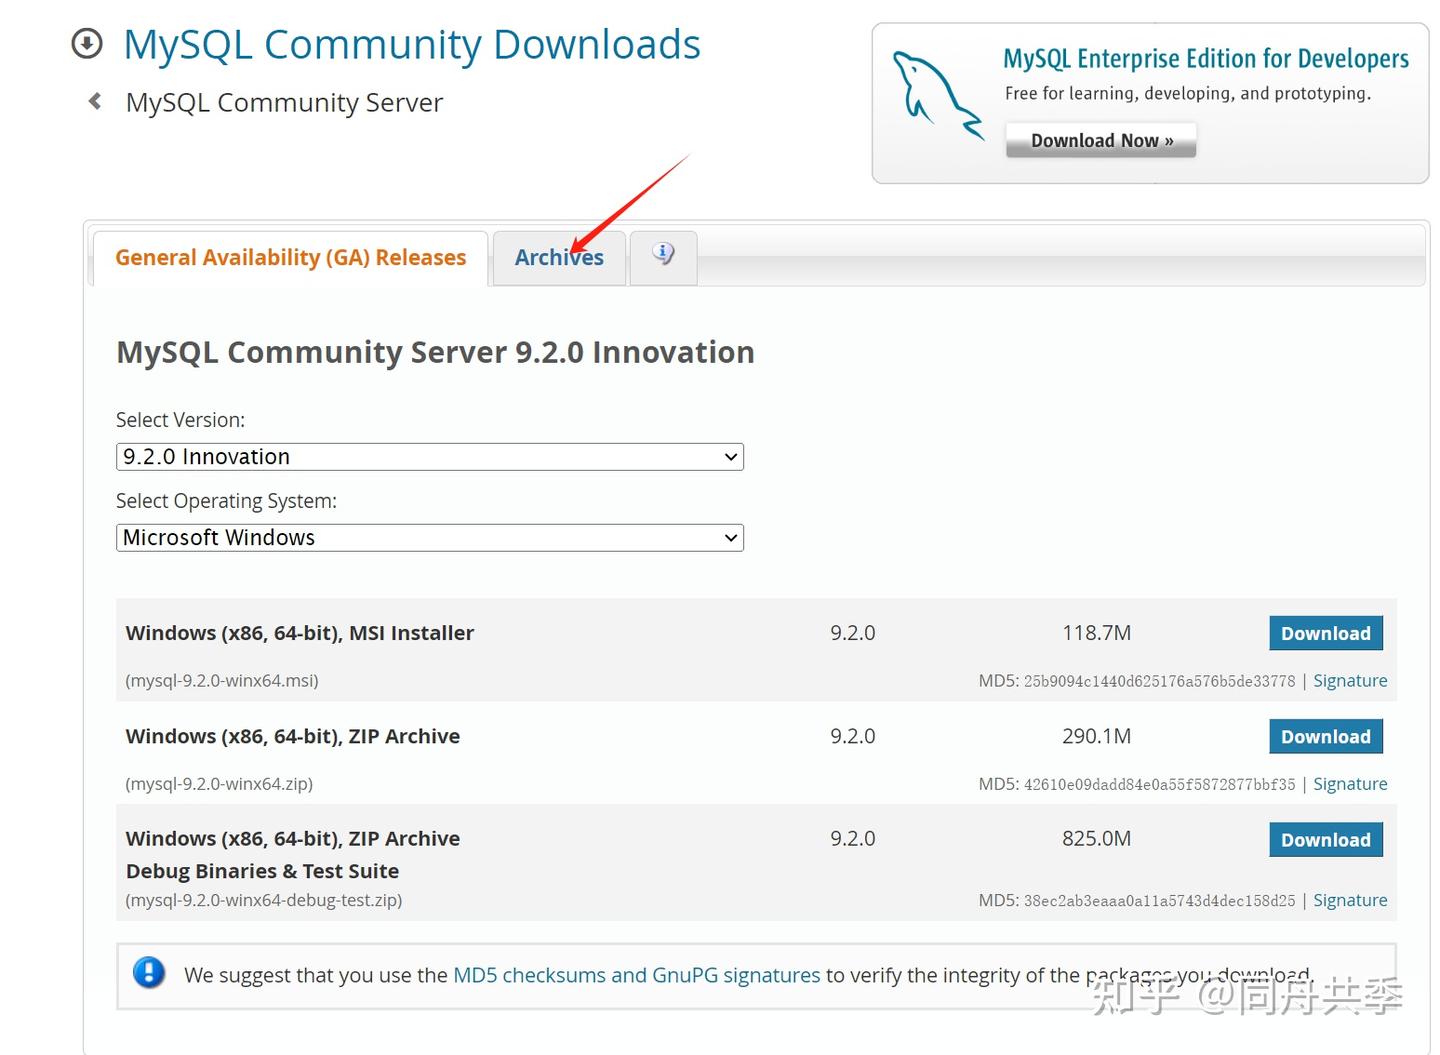1440x1055 pixels.
Task: Click the 825.0M file size value
Action: pyautogui.click(x=1096, y=839)
